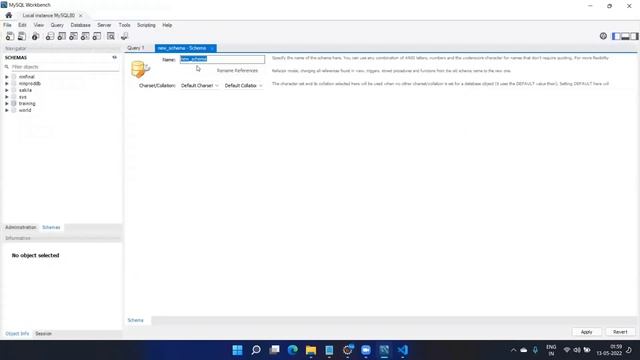The image size is (640, 360).
Task: Open the Server menu
Action: click(x=104, y=25)
